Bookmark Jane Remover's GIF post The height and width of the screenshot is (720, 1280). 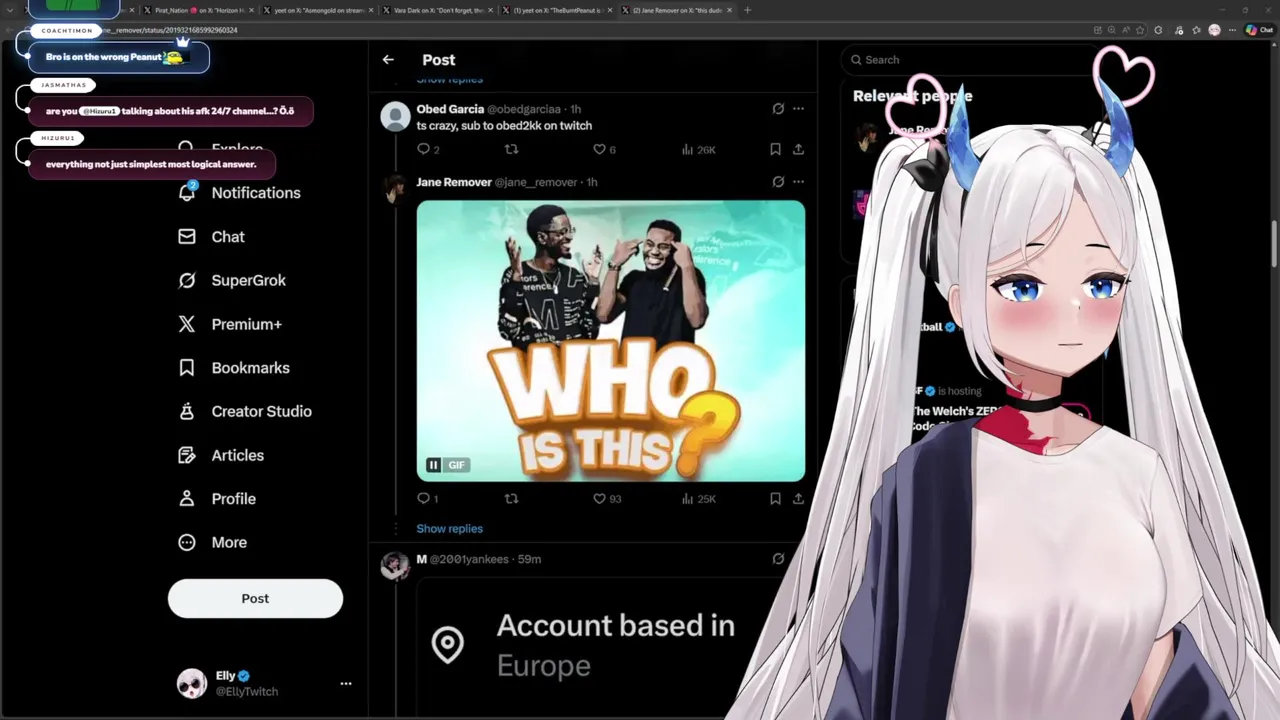[x=775, y=498]
